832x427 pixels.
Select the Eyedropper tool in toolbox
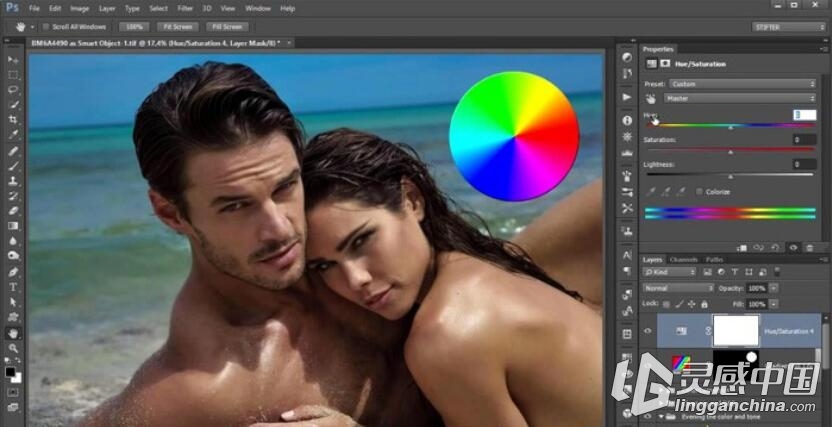point(13,135)
